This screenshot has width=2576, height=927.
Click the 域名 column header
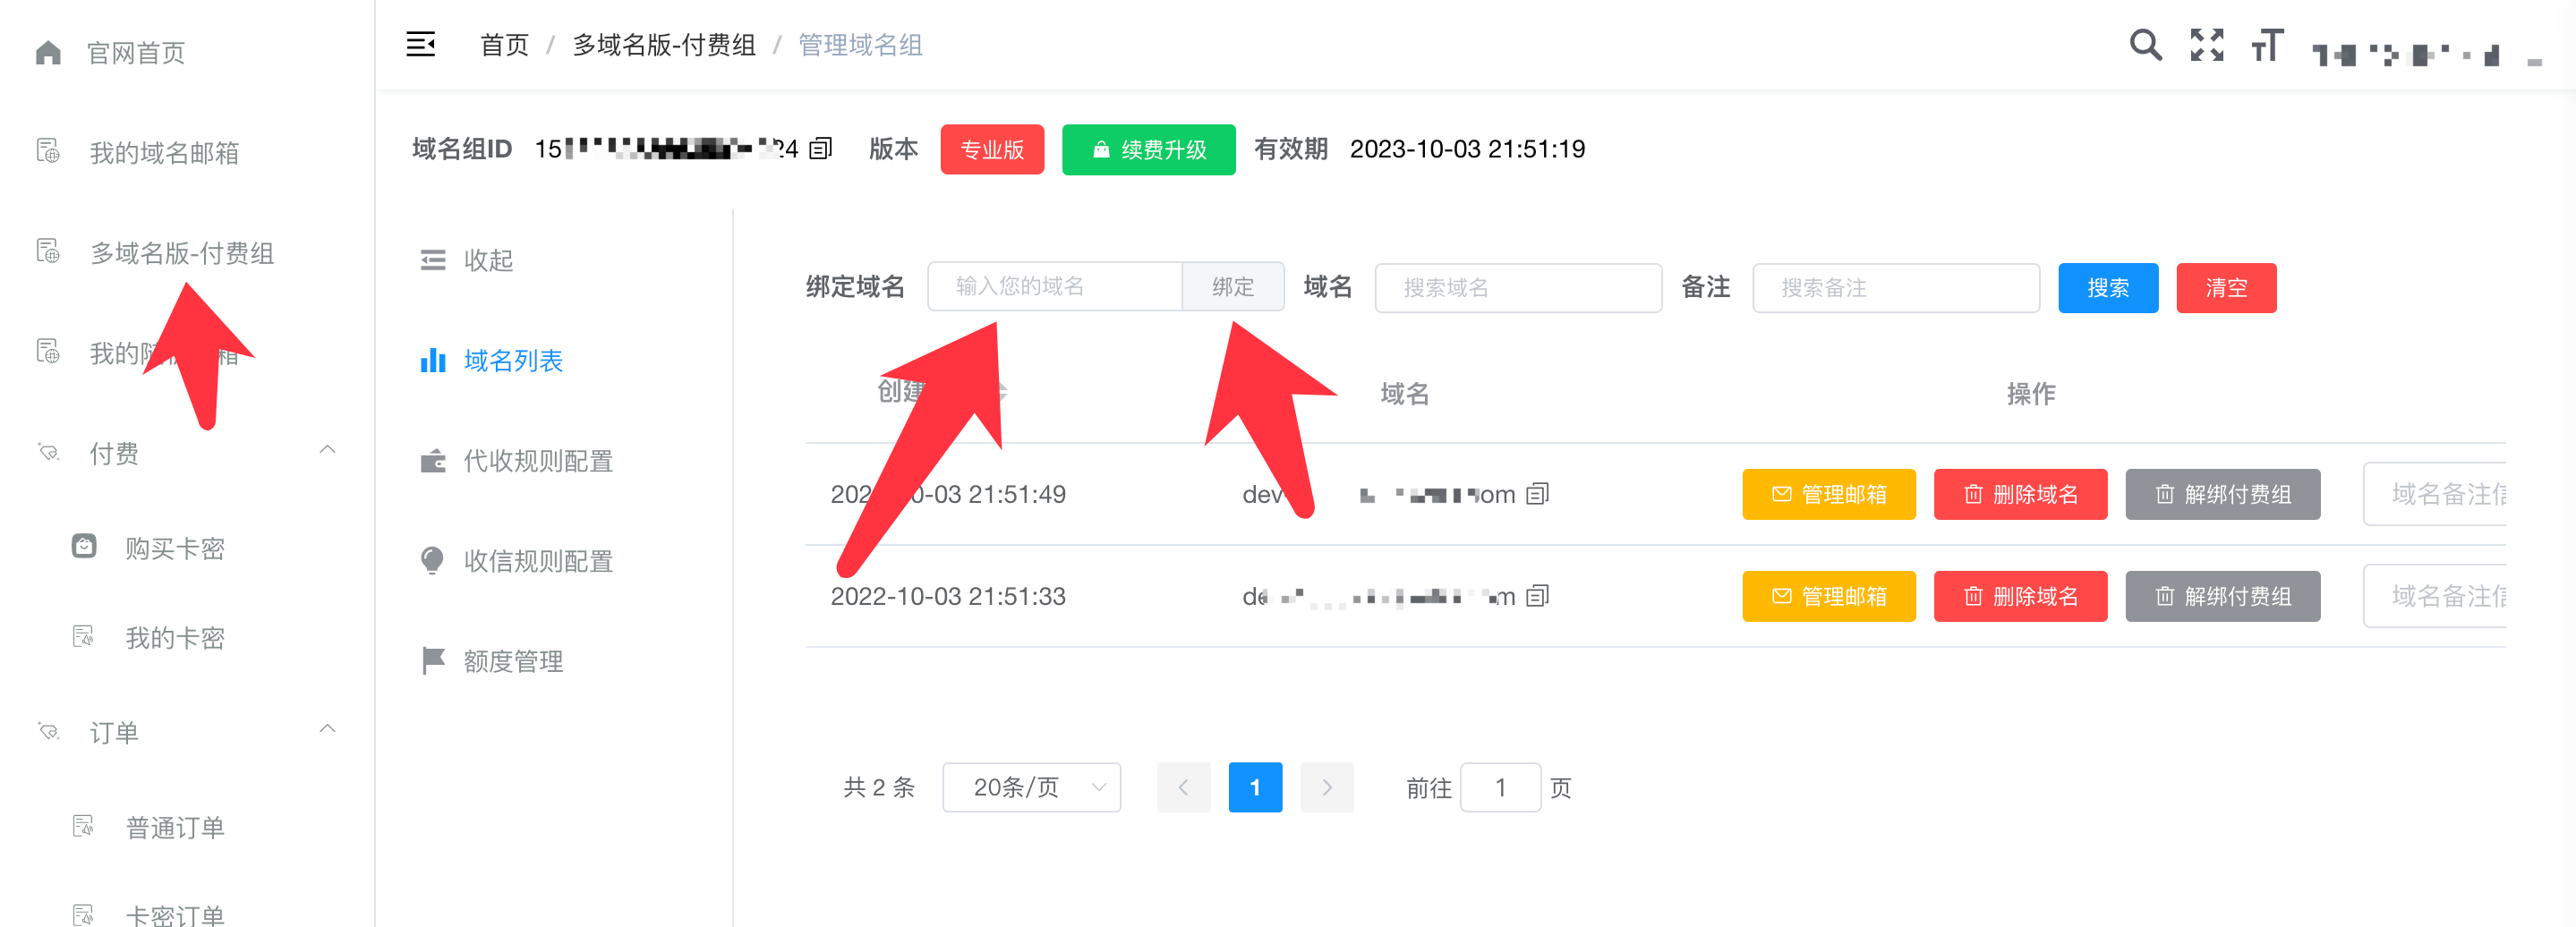pyautogui.click(x=1404, y=393)
